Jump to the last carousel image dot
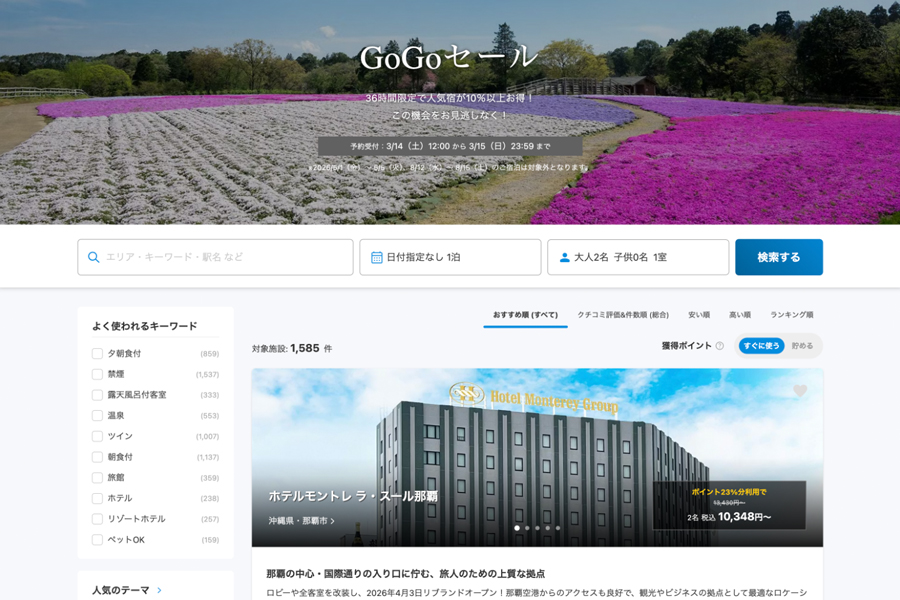The height and width of the screenshot is (600, 900). 558,528
